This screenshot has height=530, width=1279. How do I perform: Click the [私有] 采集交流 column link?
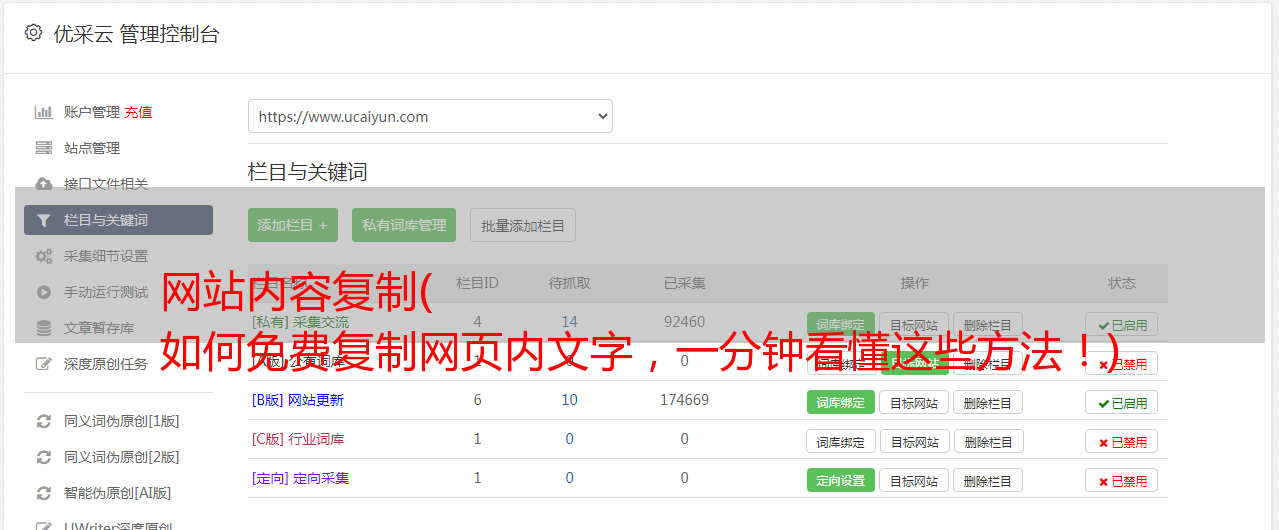[x=301, y=322]
